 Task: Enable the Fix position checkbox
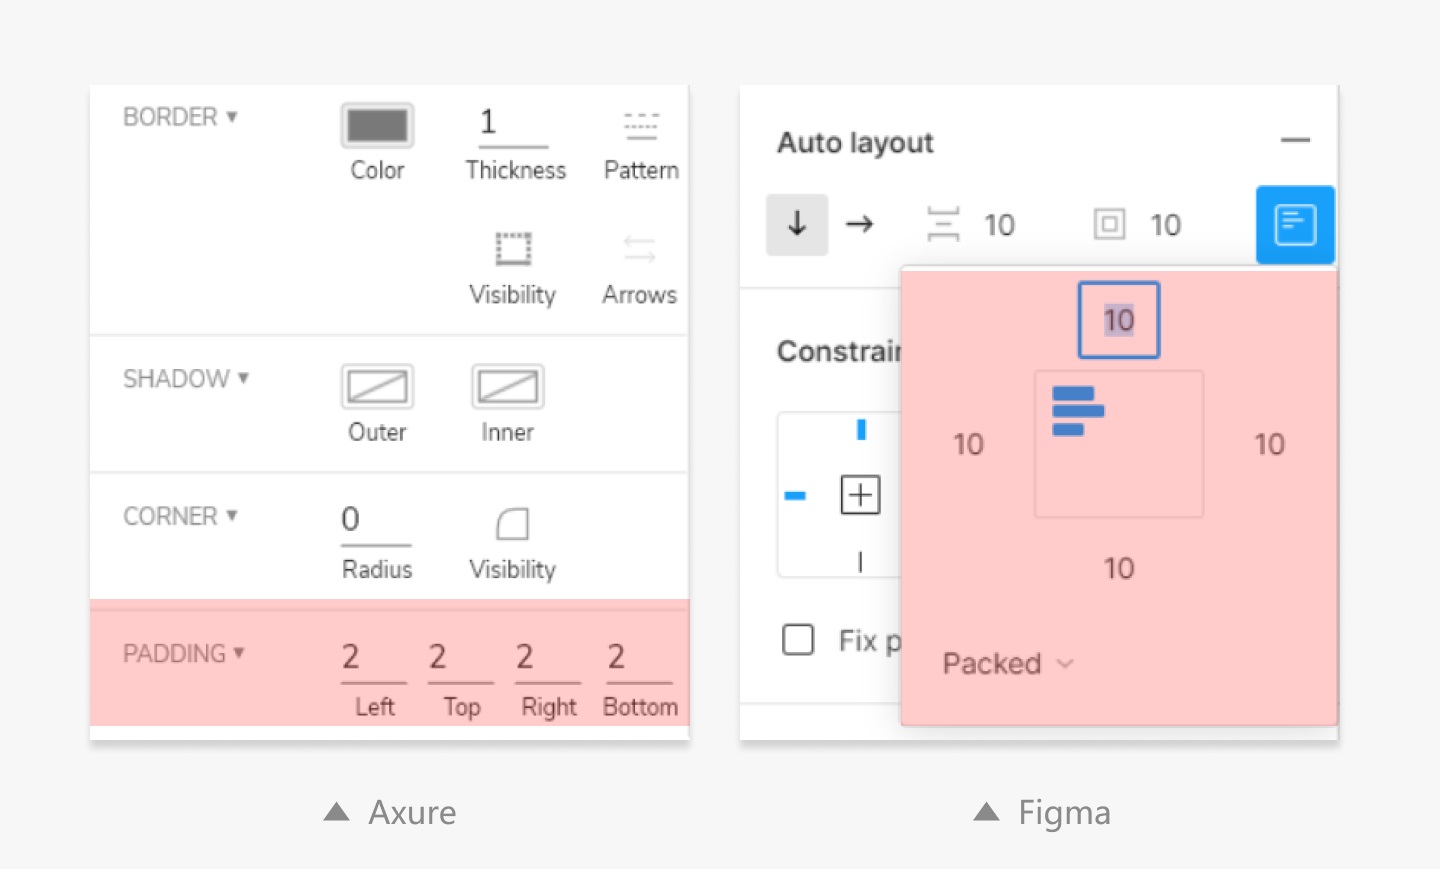click(x=798, y=639)
